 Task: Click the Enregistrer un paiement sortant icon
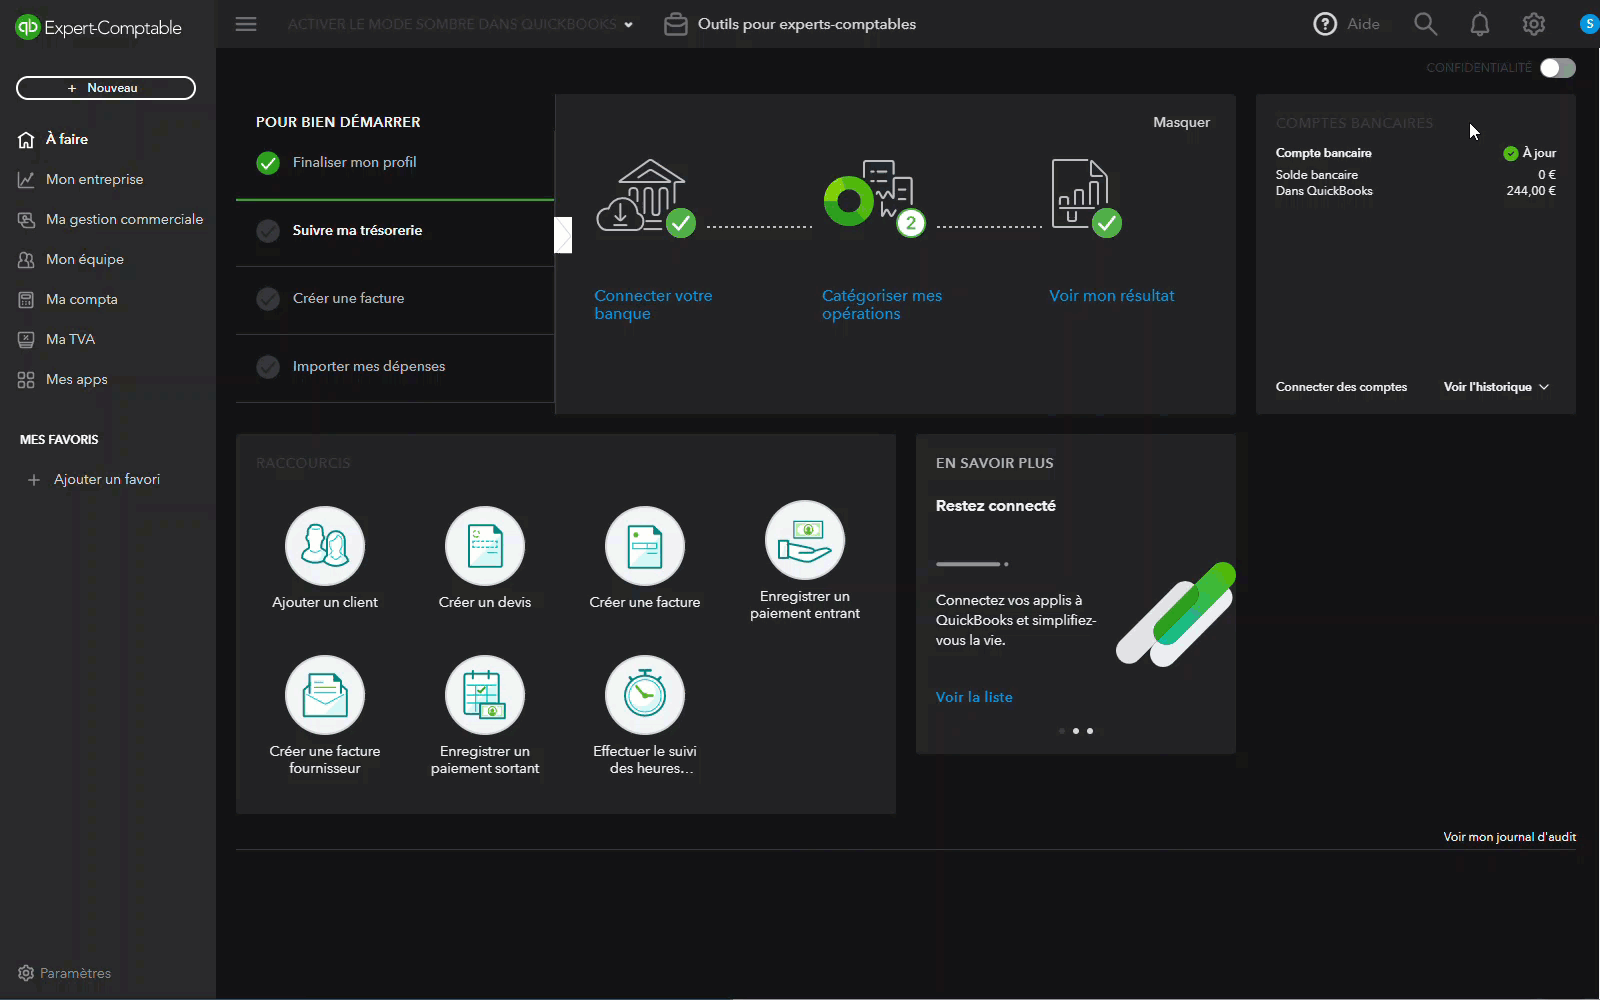coord(485,695)
